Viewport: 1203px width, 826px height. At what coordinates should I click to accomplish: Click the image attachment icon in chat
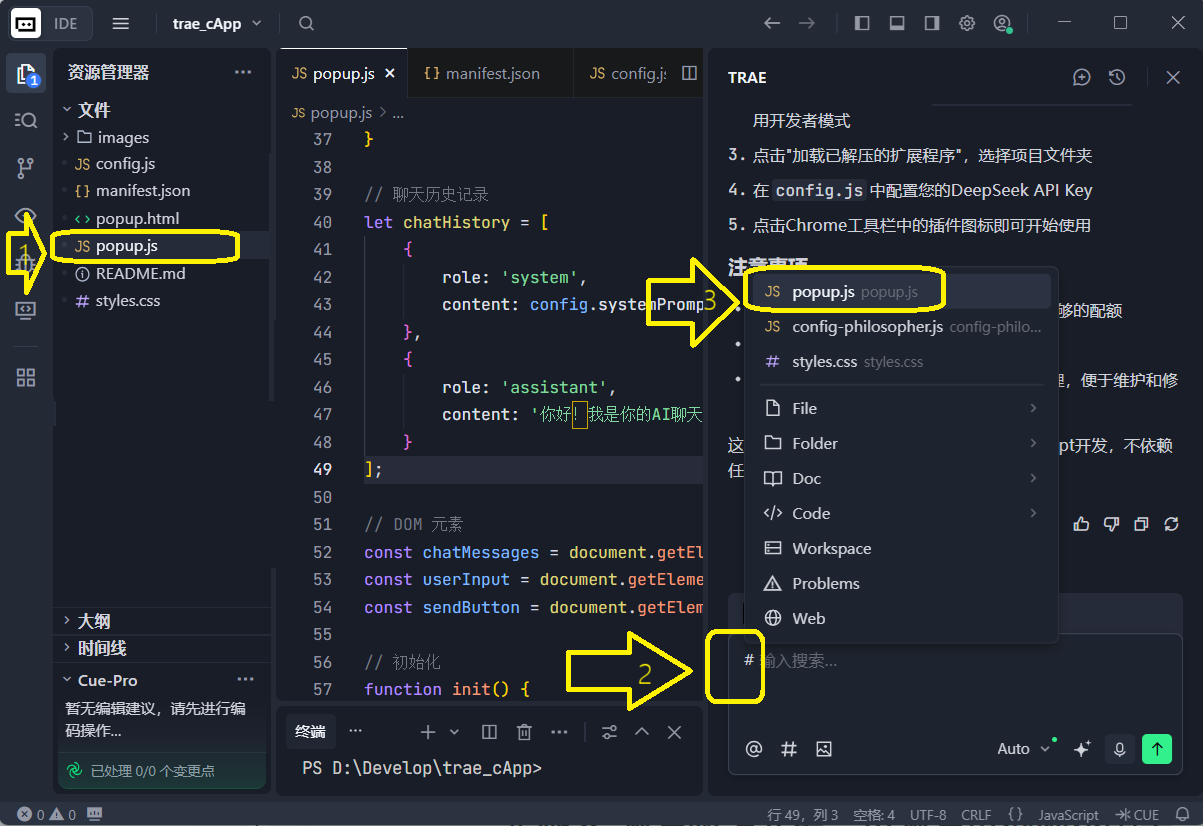(x=823, y=749)
